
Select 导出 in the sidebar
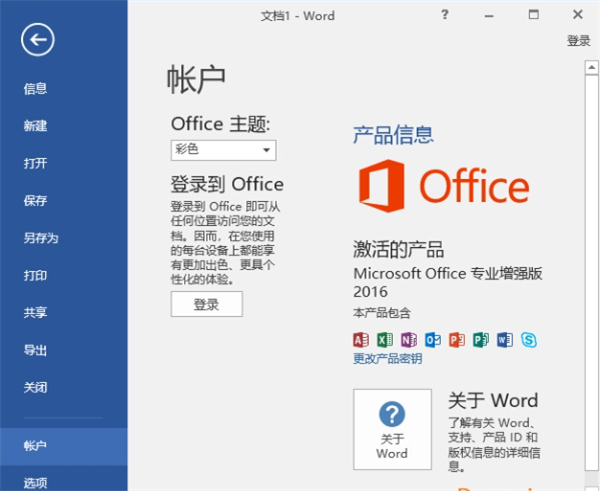35,350
